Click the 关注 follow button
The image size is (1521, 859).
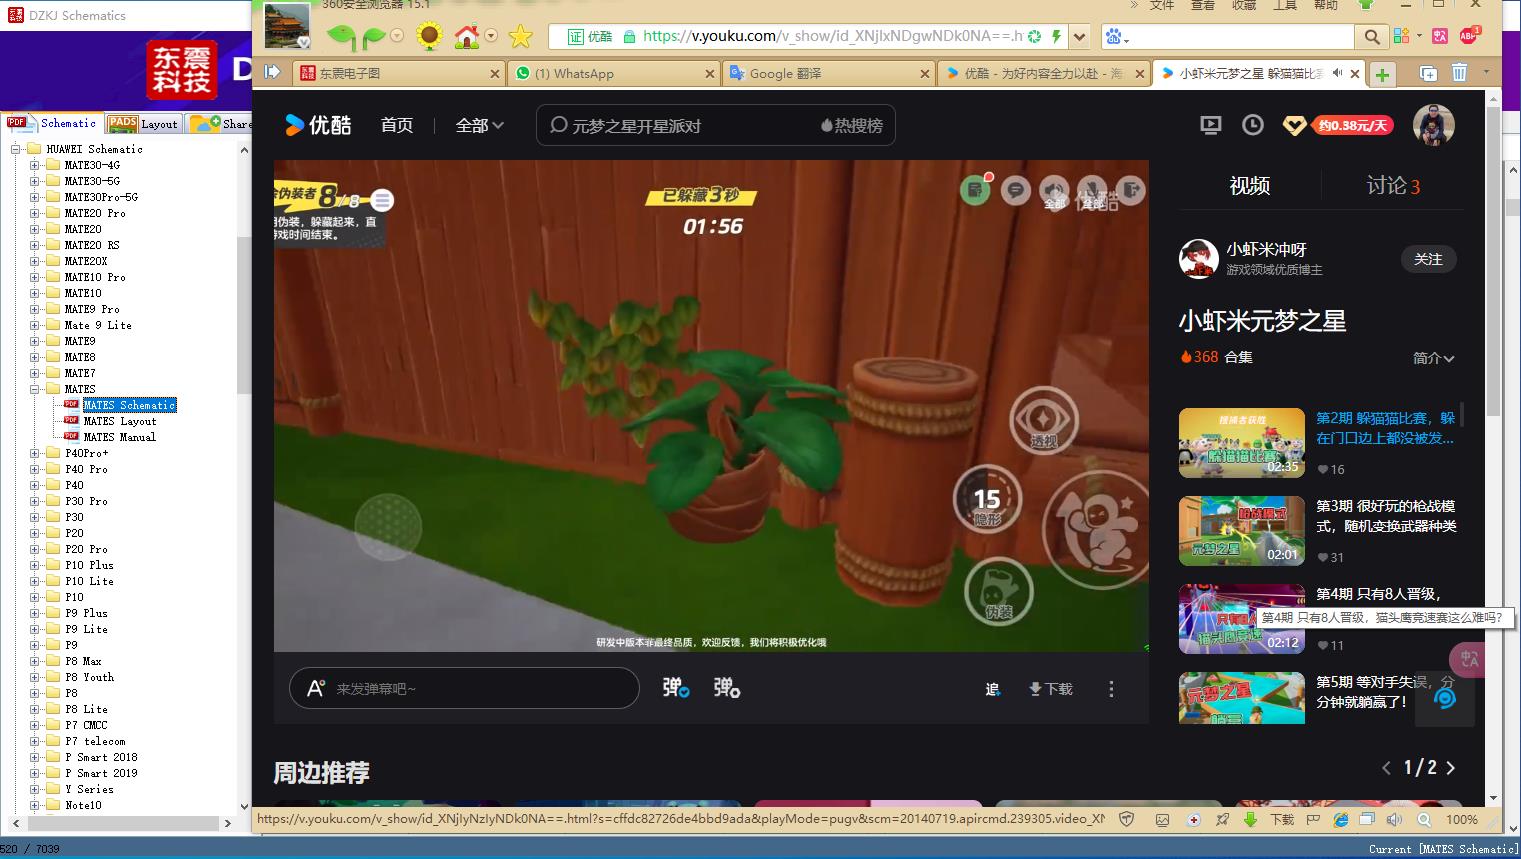click(x=1428, y=259)
